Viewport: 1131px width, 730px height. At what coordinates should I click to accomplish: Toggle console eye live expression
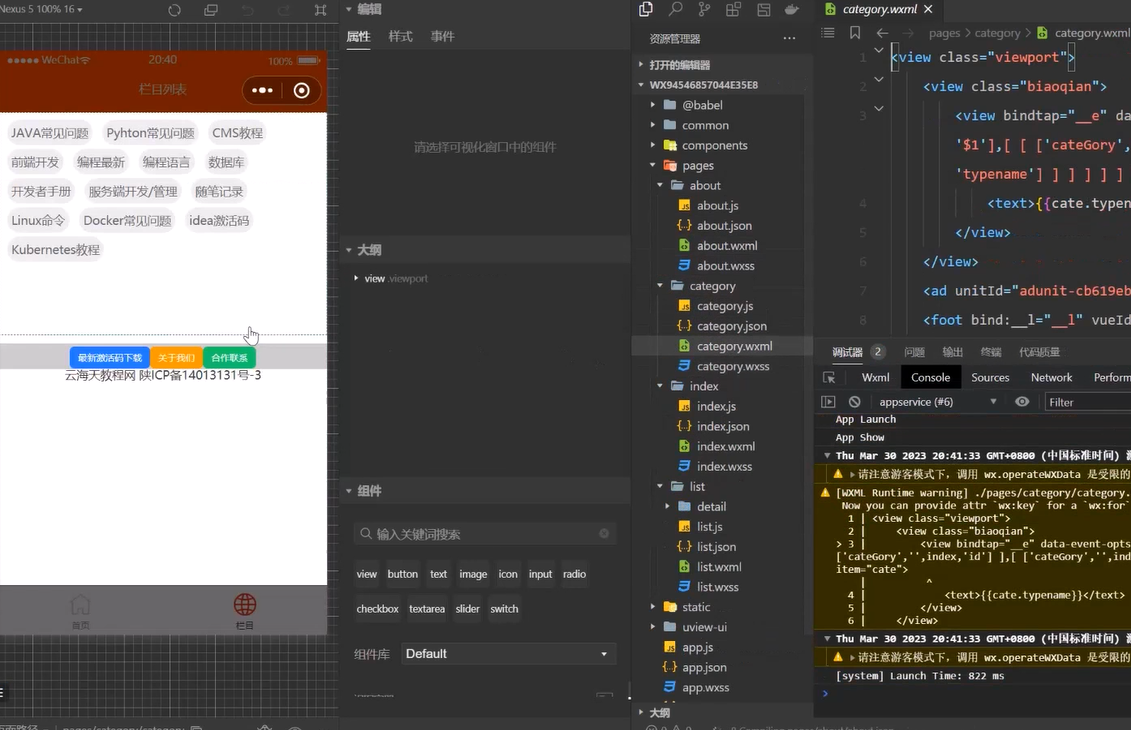[x=1022, y=402]
